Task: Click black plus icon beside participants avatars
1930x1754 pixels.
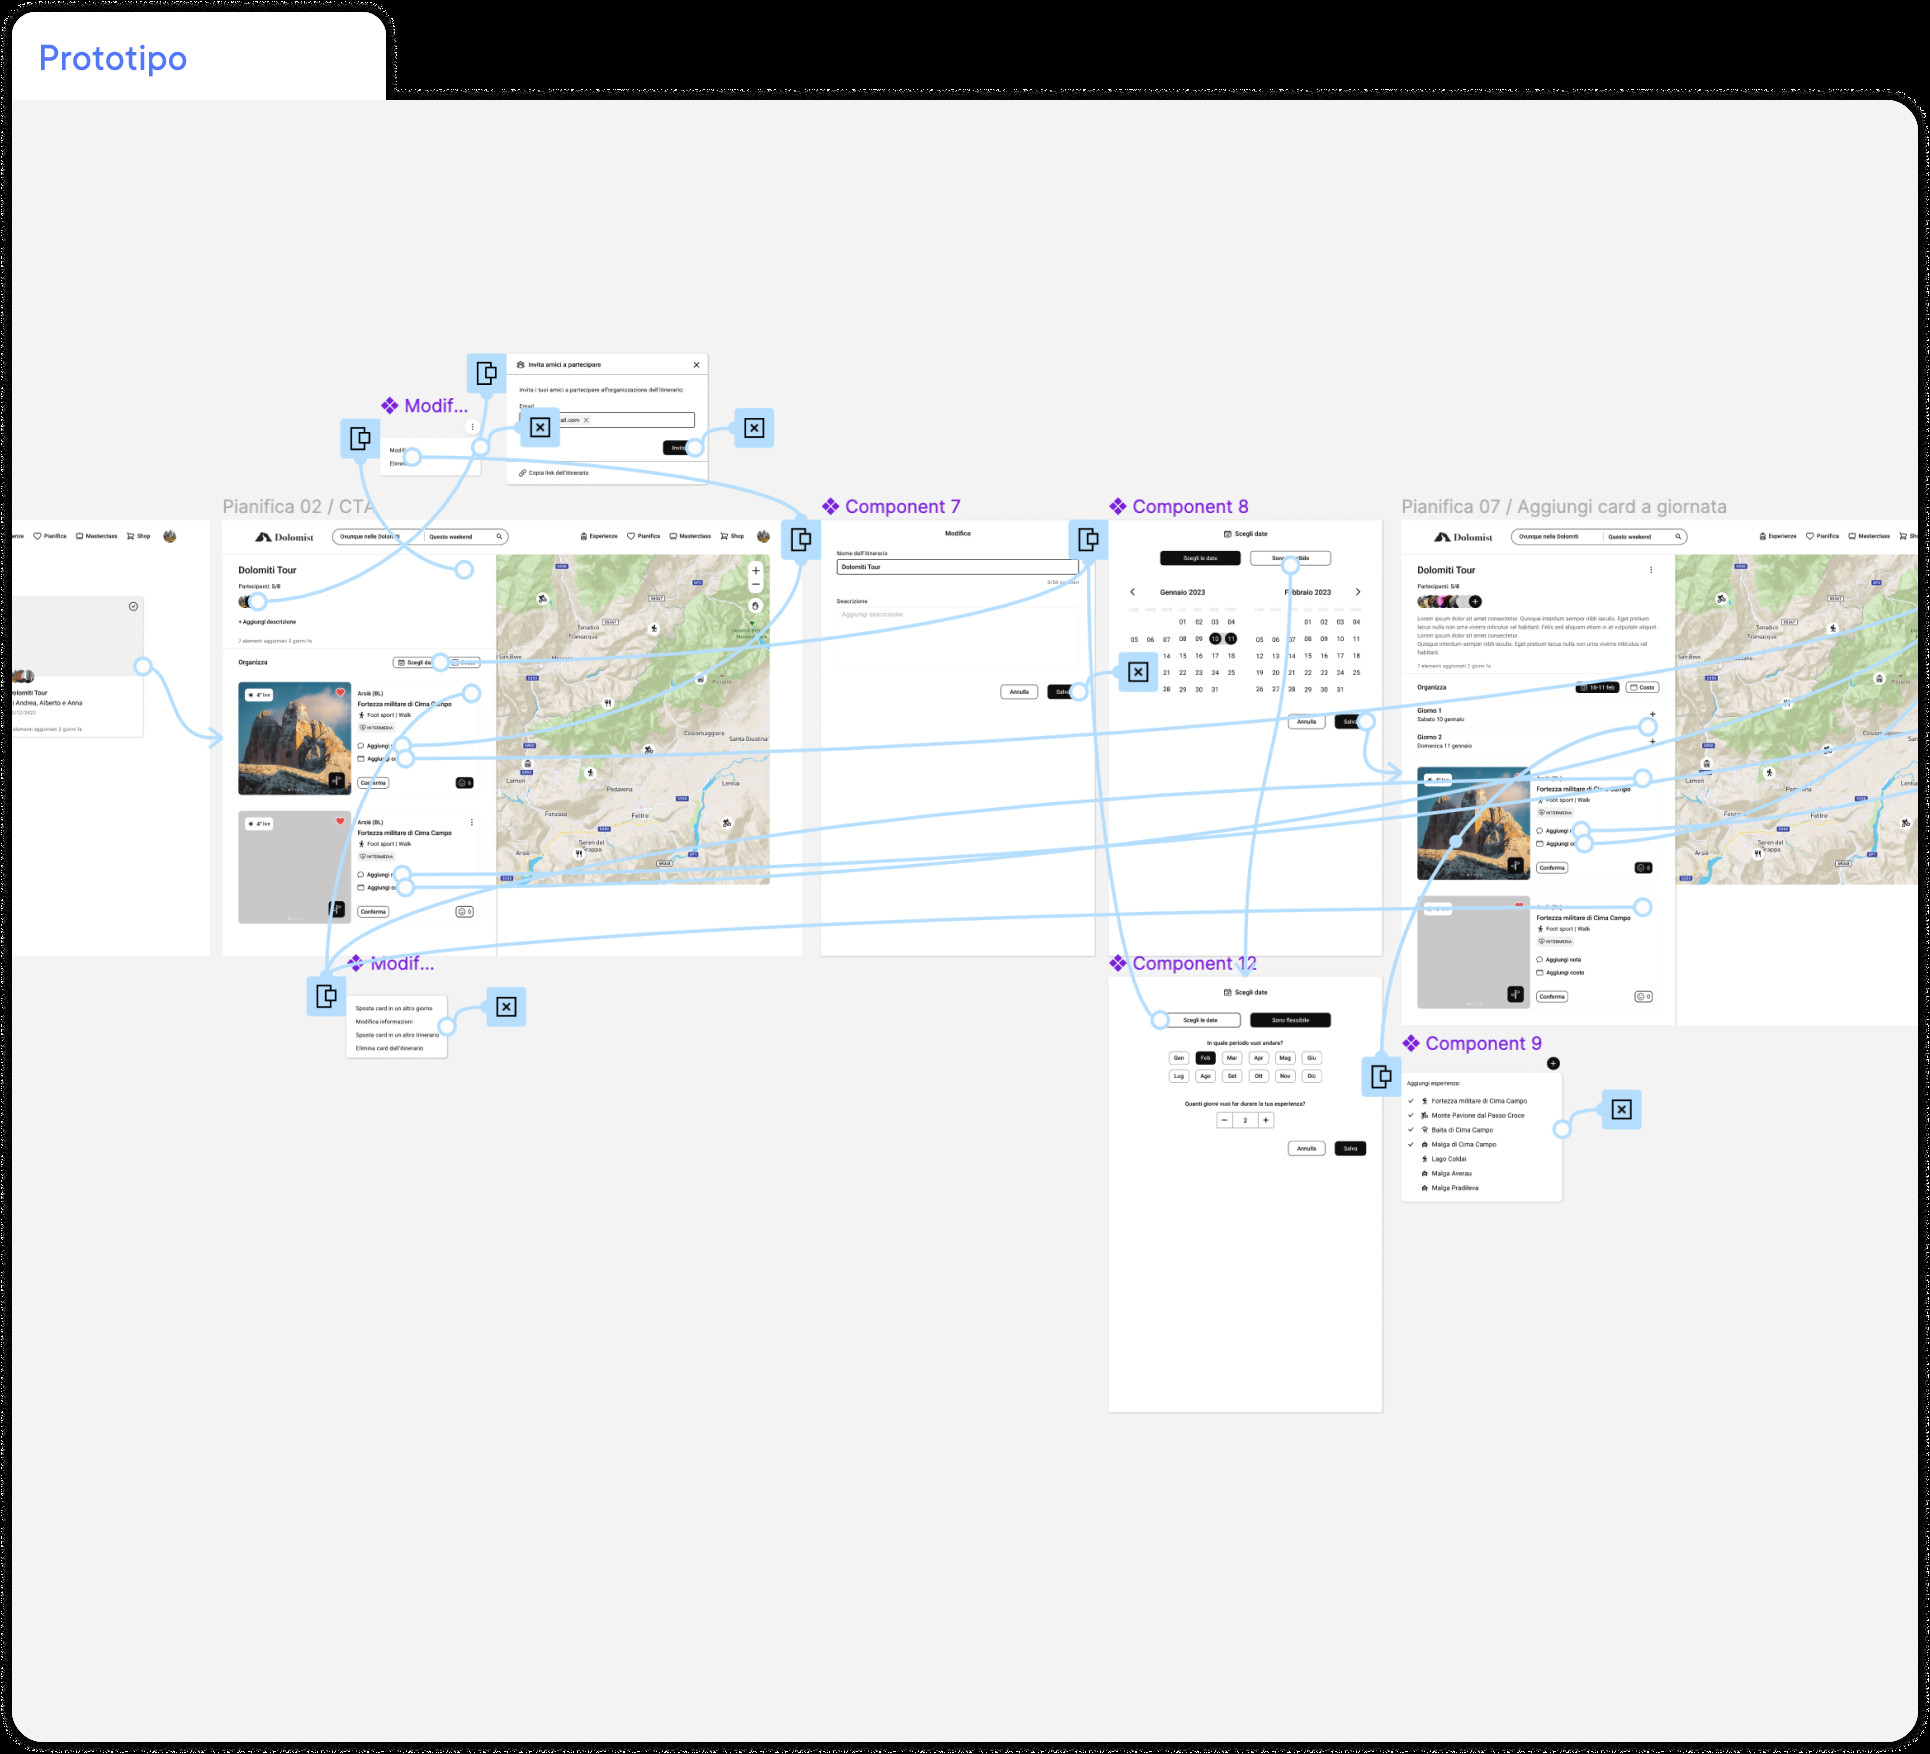Action: click(1475, 601)
